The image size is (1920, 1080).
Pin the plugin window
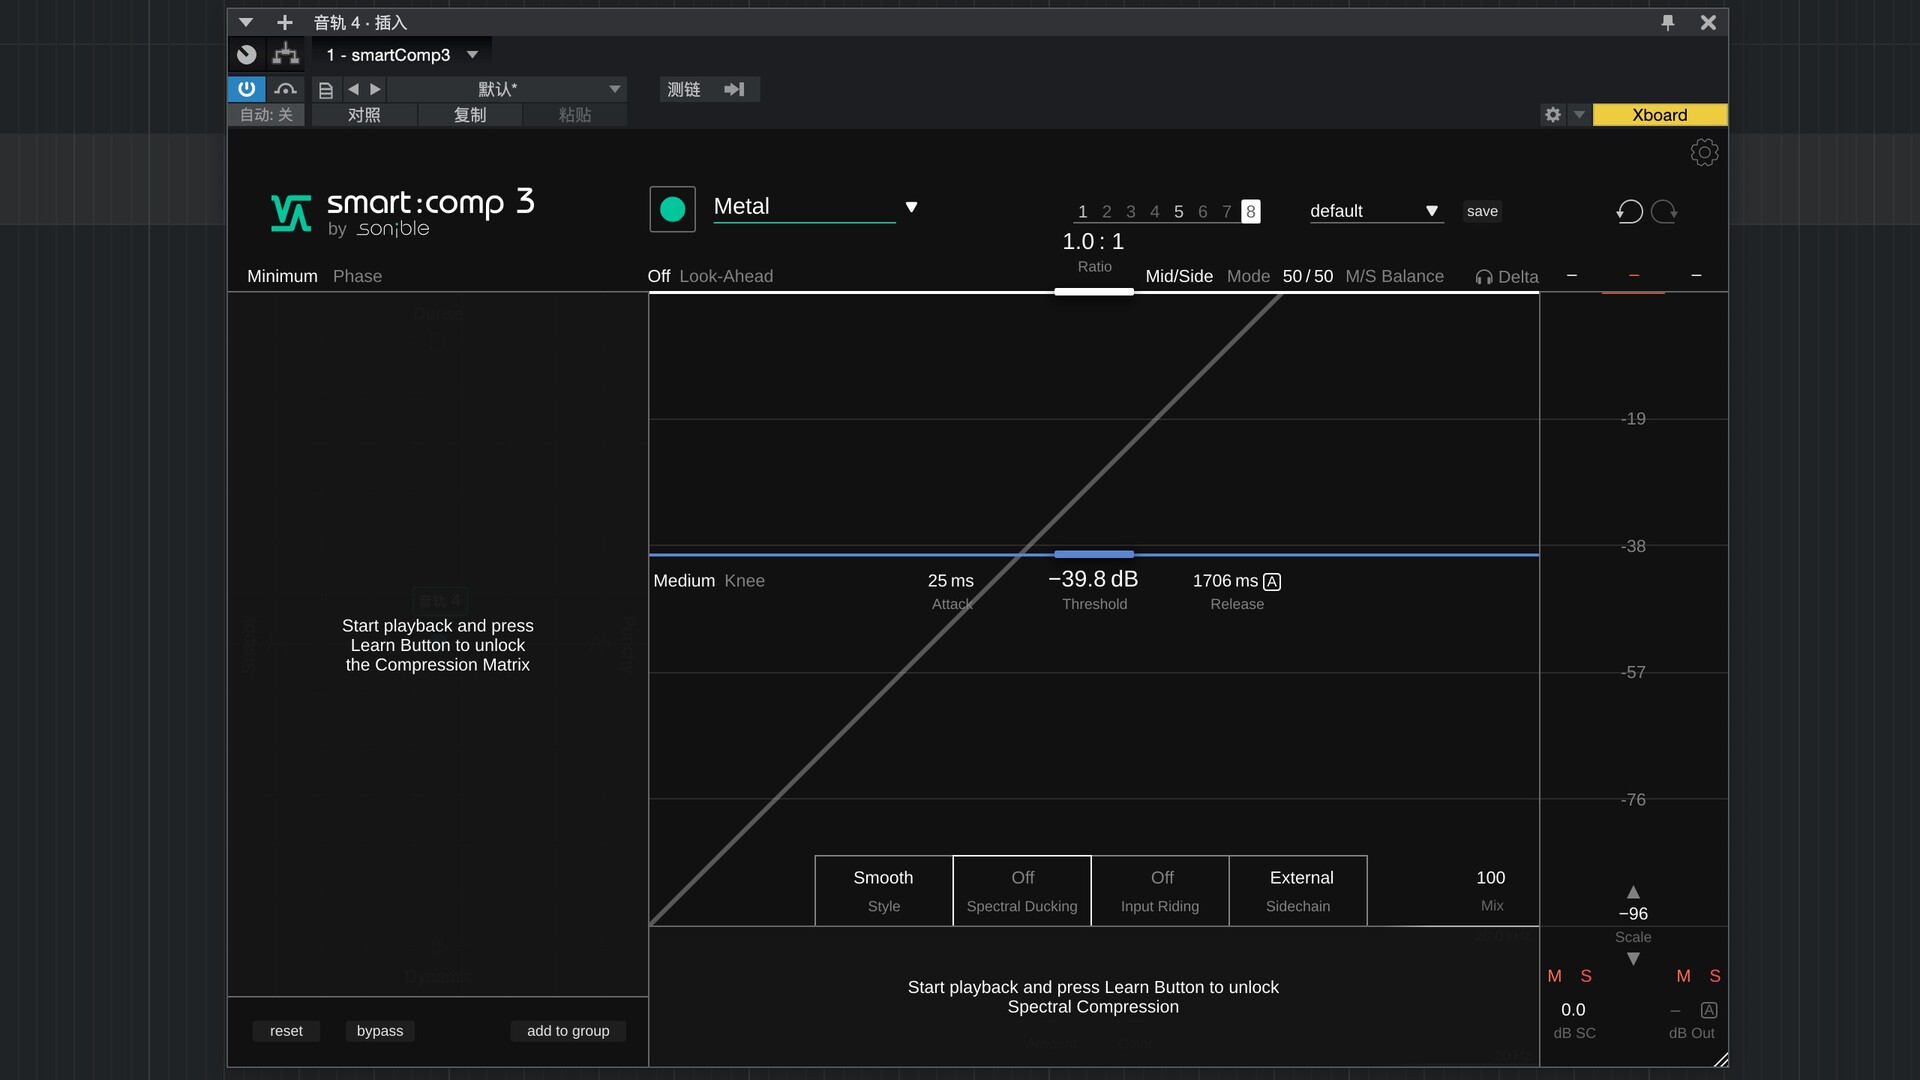[x=1667, y=22]
